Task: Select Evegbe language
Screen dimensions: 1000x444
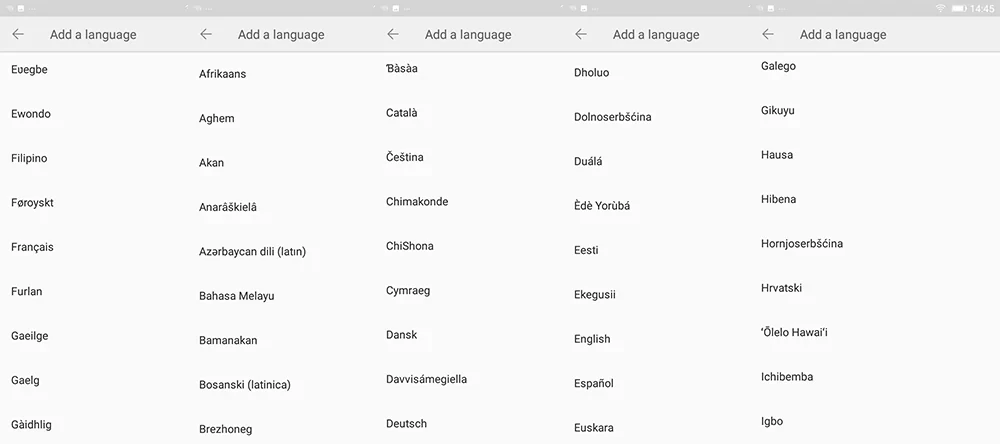Action: point(29,70)
